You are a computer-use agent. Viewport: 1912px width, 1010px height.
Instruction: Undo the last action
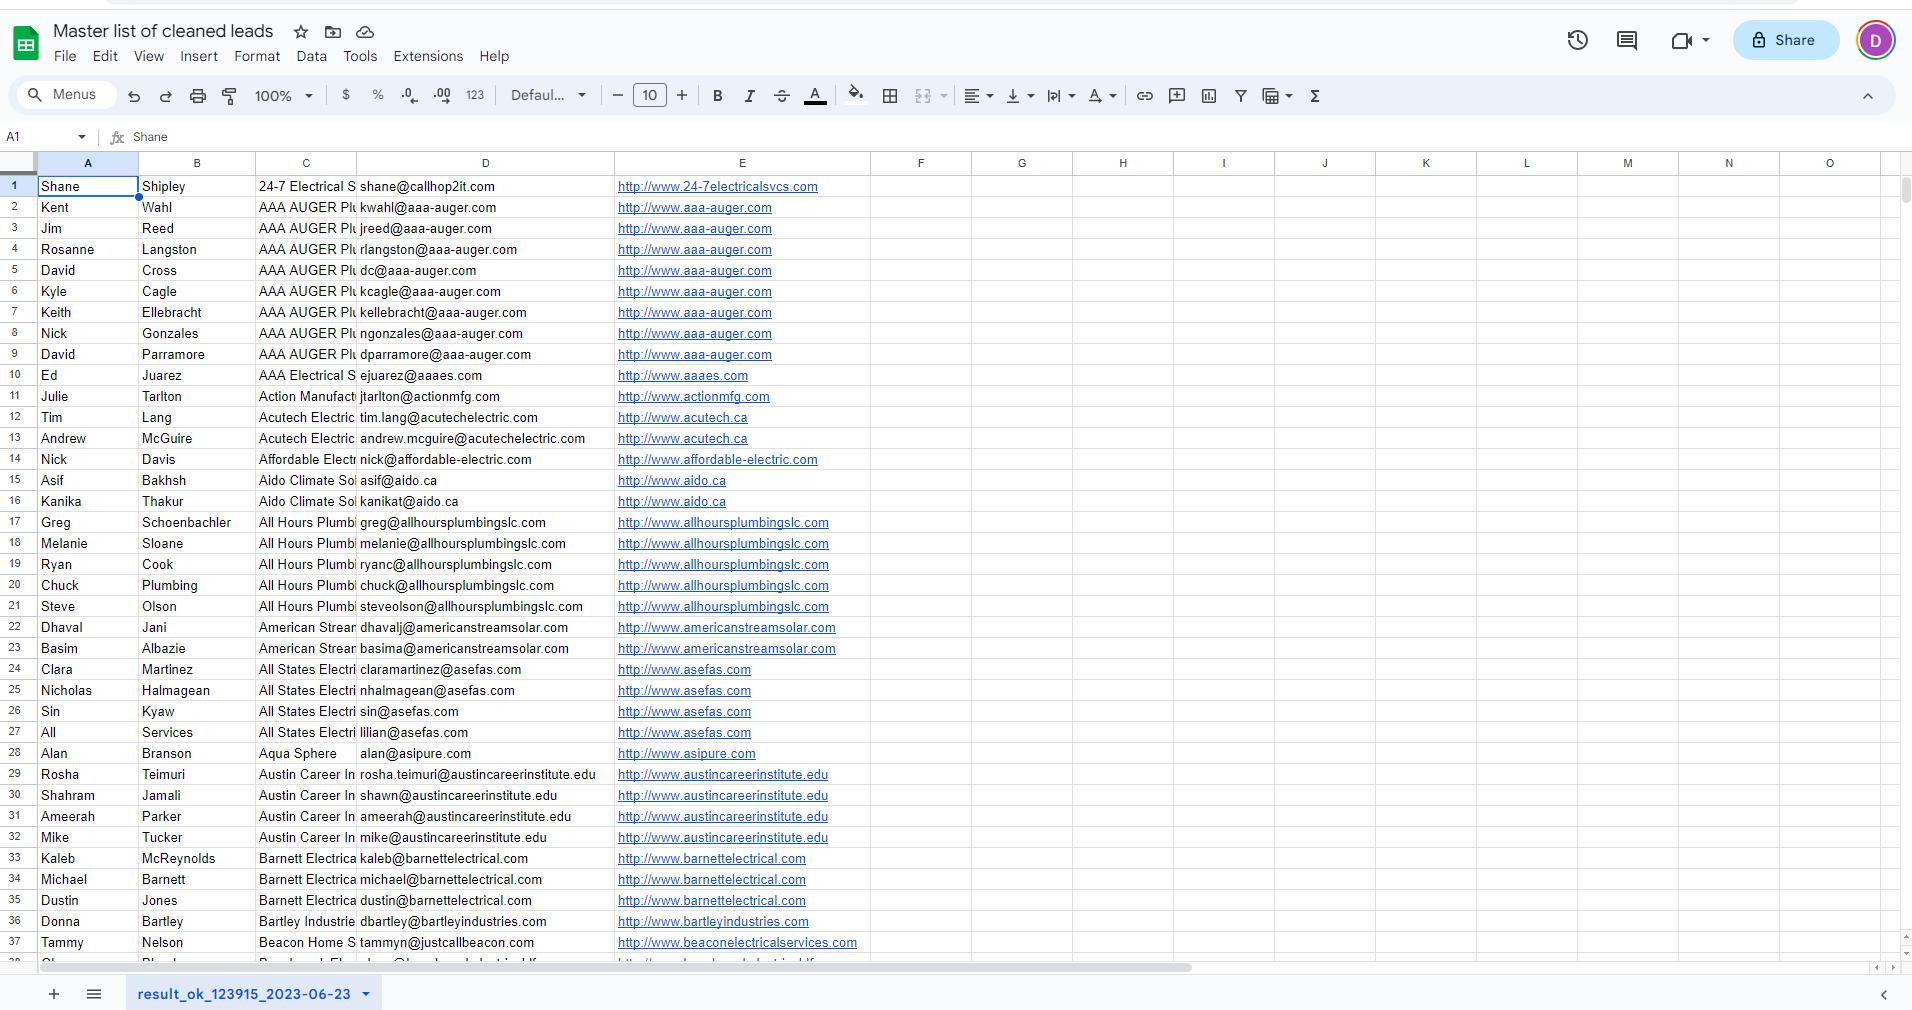134,96
